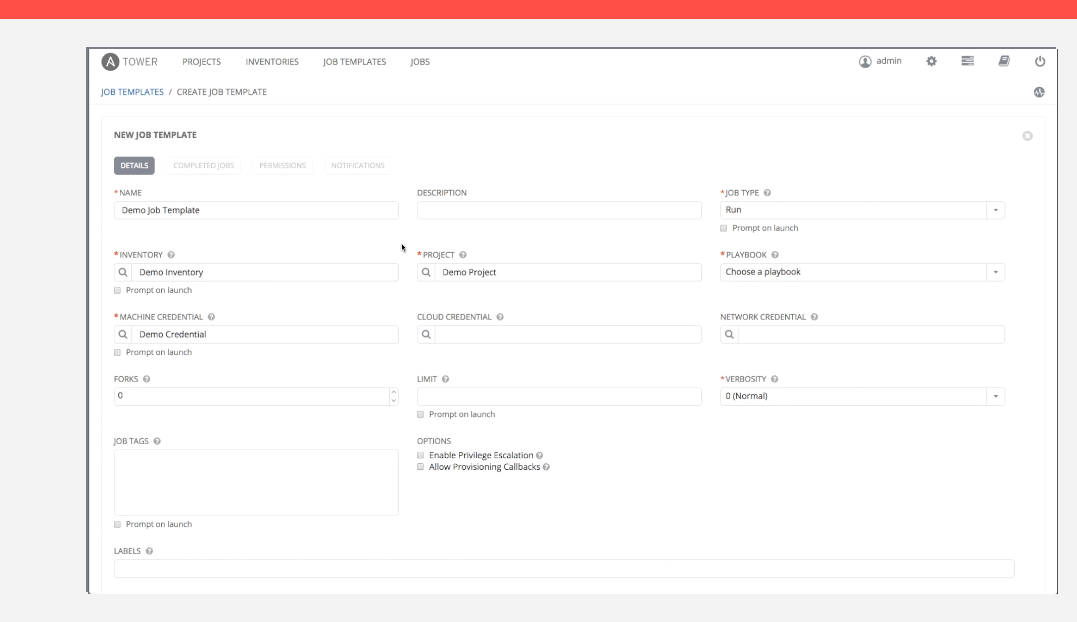Click the power log out icon
The width and height of the screenshot is (1077, 622).
1040,61
